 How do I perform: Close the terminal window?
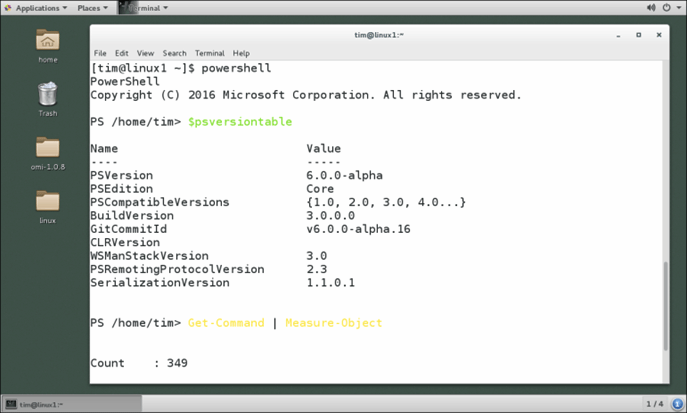659,35
